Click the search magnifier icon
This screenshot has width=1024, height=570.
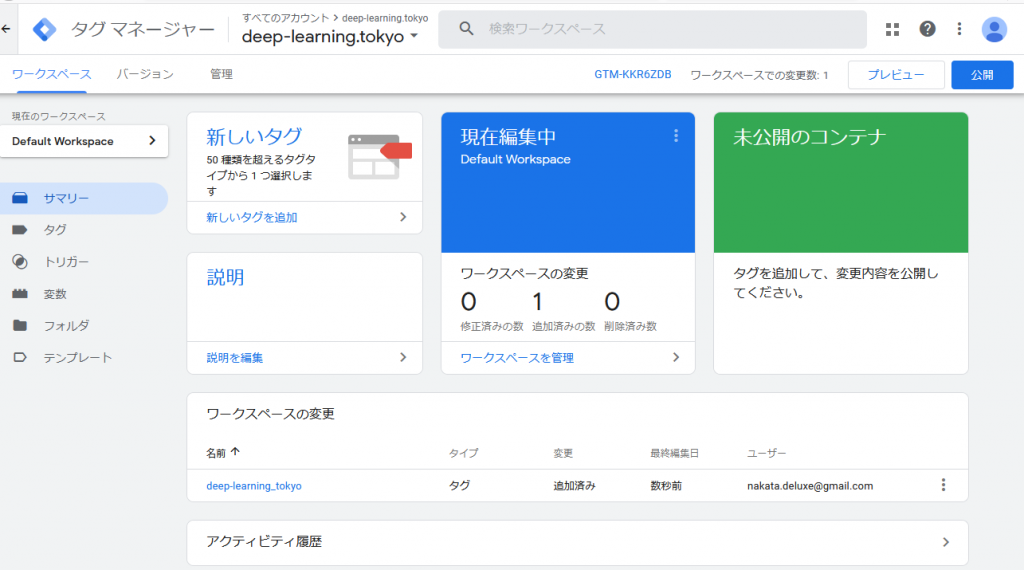pos(466,29)
